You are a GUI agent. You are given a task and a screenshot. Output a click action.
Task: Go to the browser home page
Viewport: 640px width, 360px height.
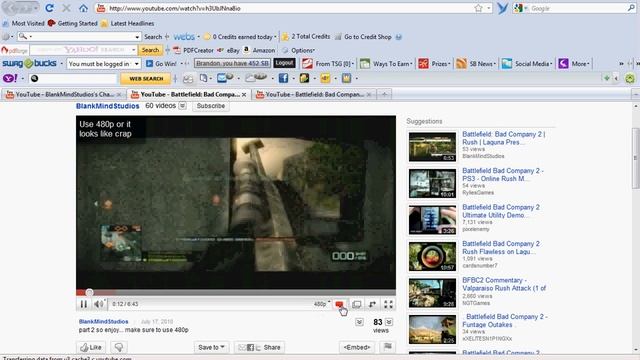pyautogui.click(x=83, y=8)
